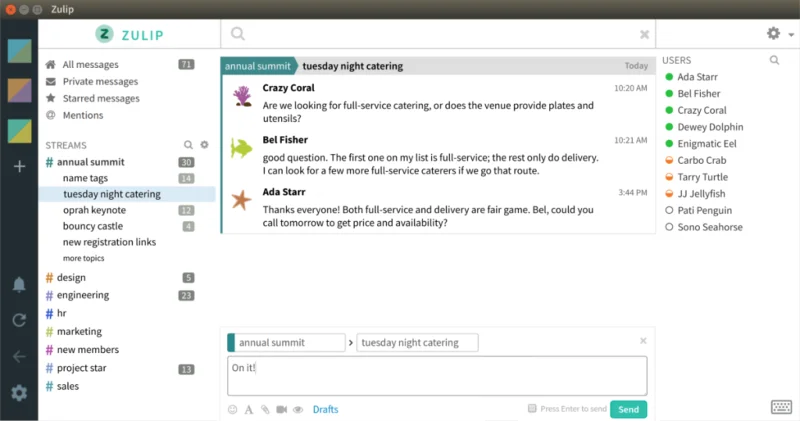Select the 'oprah keynote' topic
The width and height of the screenshot is (800, 421).
point(94,210)
